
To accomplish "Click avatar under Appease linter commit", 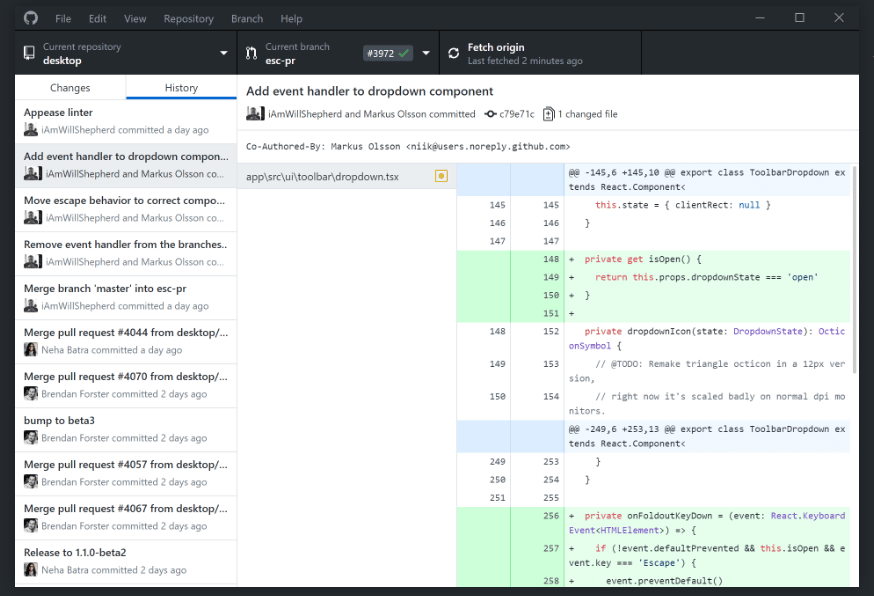I will tap(31, 130).
